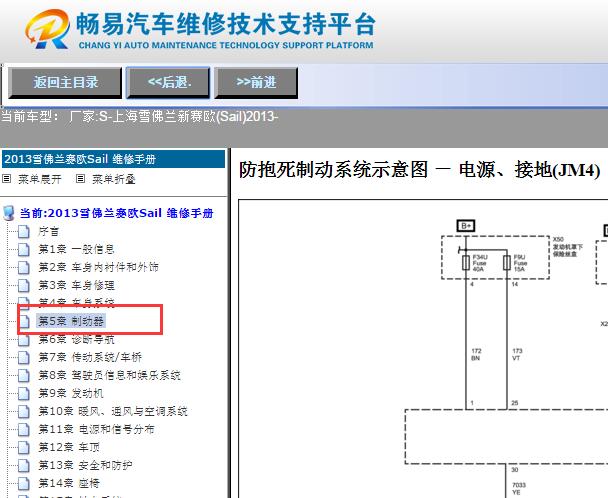608x498 pixels.
Task: Click the page icon next to 序言
Action: point(24,232)
